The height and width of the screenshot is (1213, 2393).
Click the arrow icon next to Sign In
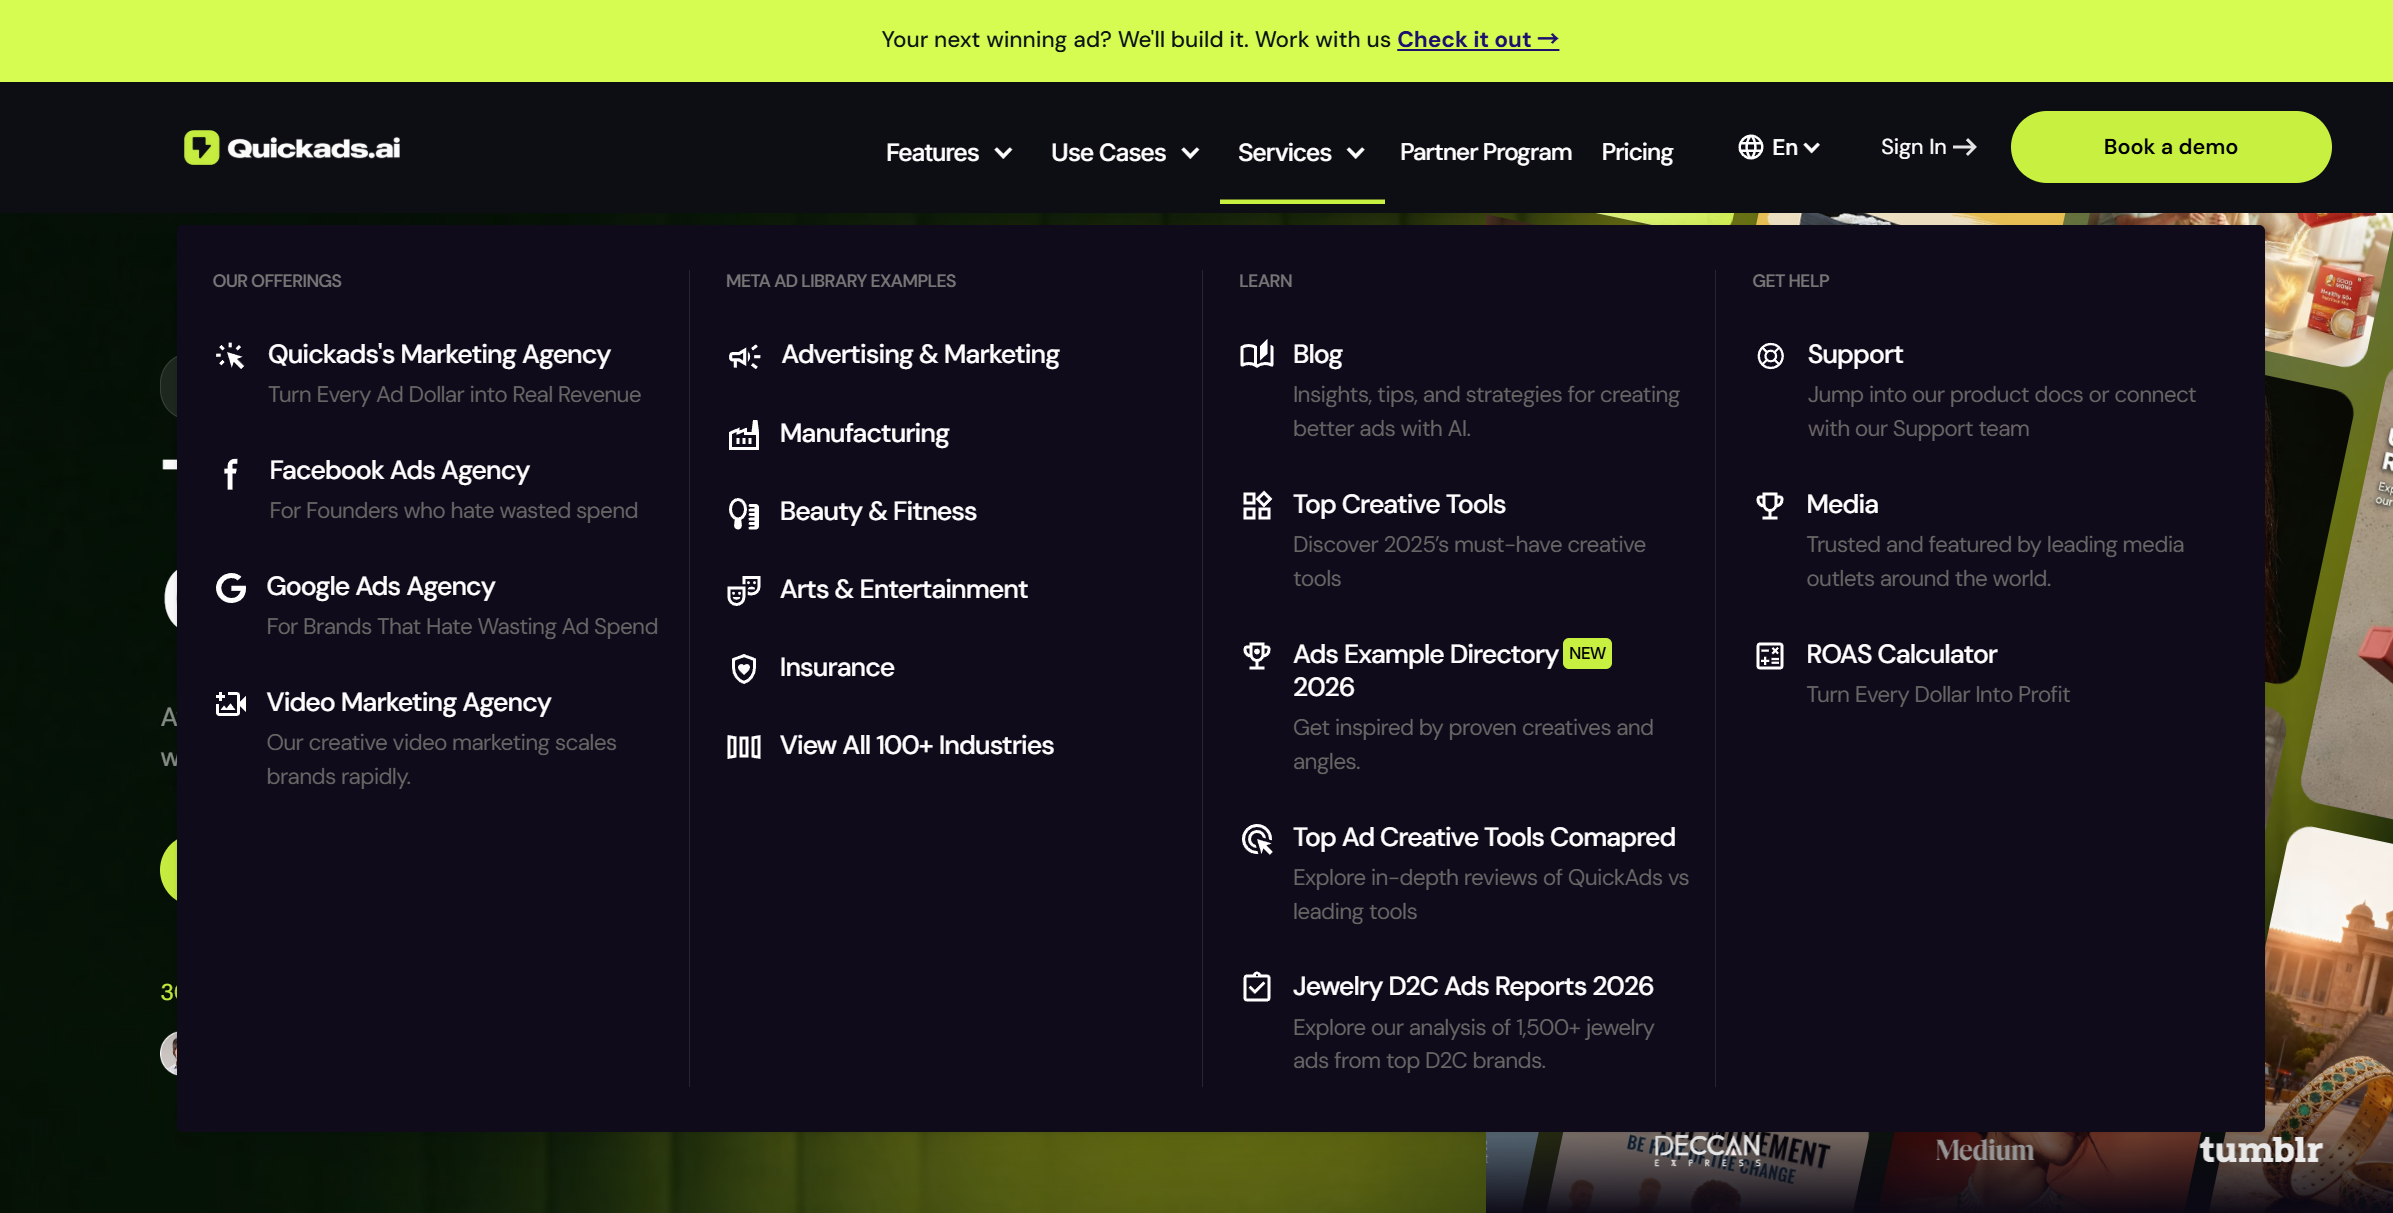coord(1964,147)
